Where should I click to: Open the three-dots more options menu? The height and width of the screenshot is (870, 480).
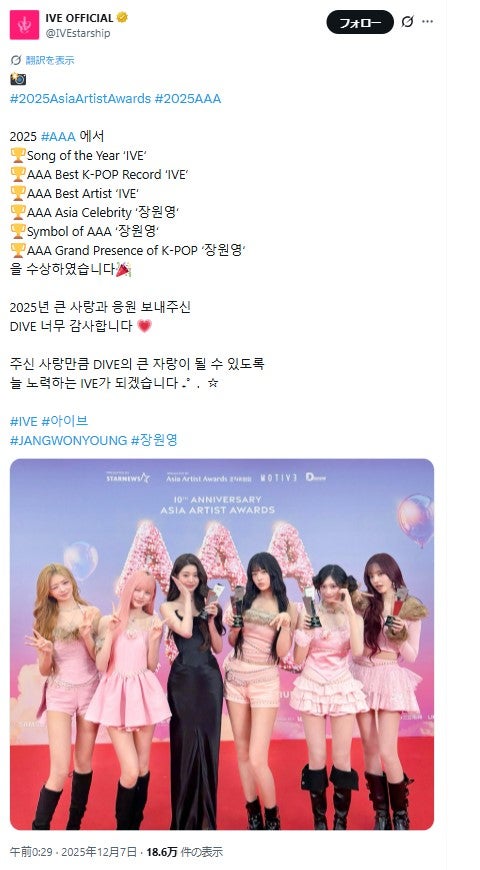click(x=427, y=22)
